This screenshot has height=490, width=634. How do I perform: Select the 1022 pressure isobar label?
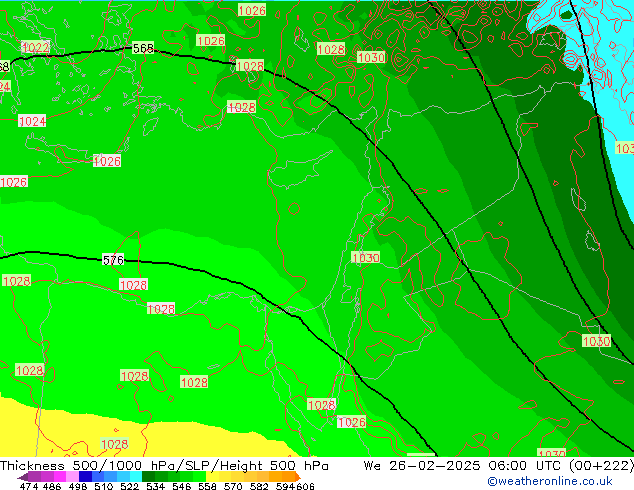click(36, 47)
